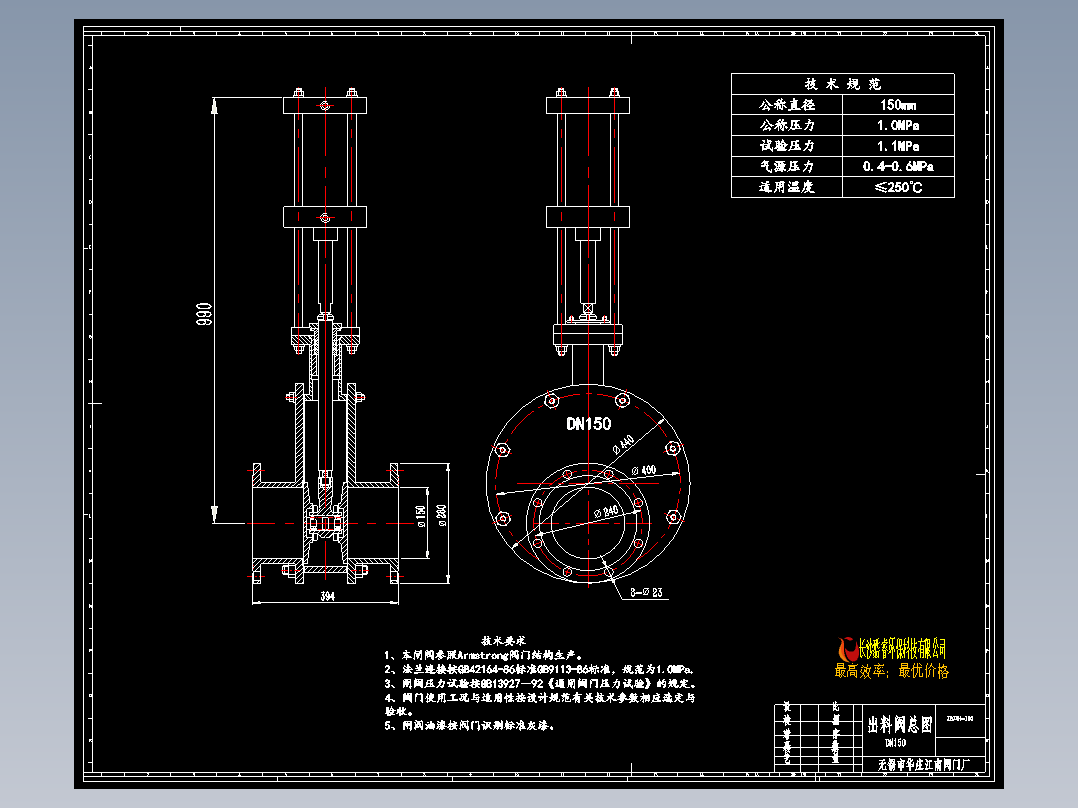
Task: Click the '150mm' value cell
Action: (x=898, y=105)
